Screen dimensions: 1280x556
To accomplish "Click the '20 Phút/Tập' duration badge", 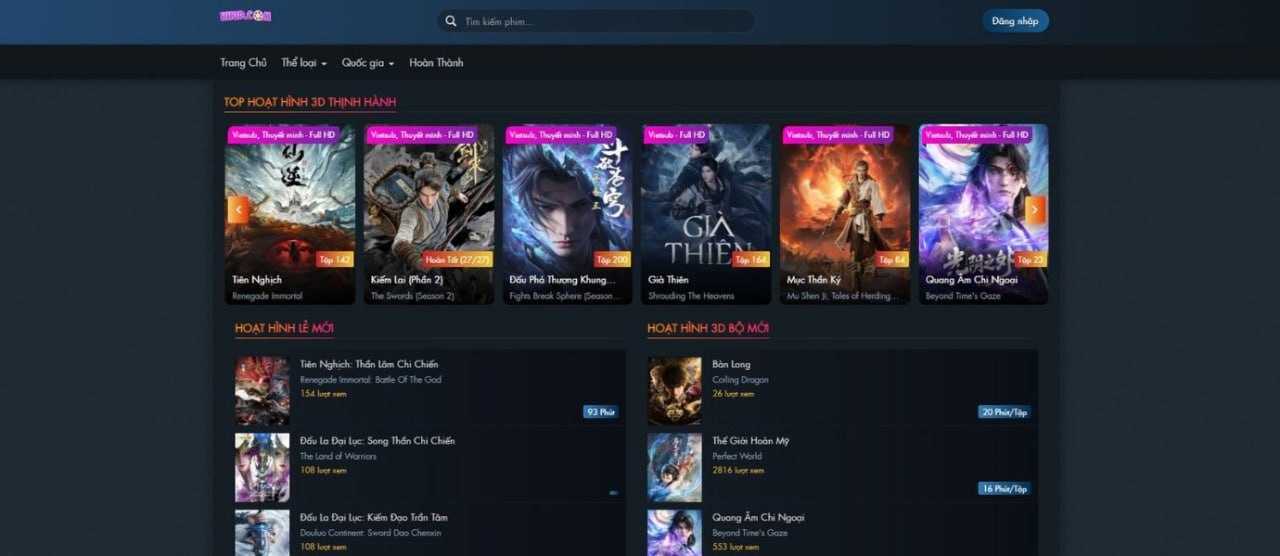I will point(1004,412).
